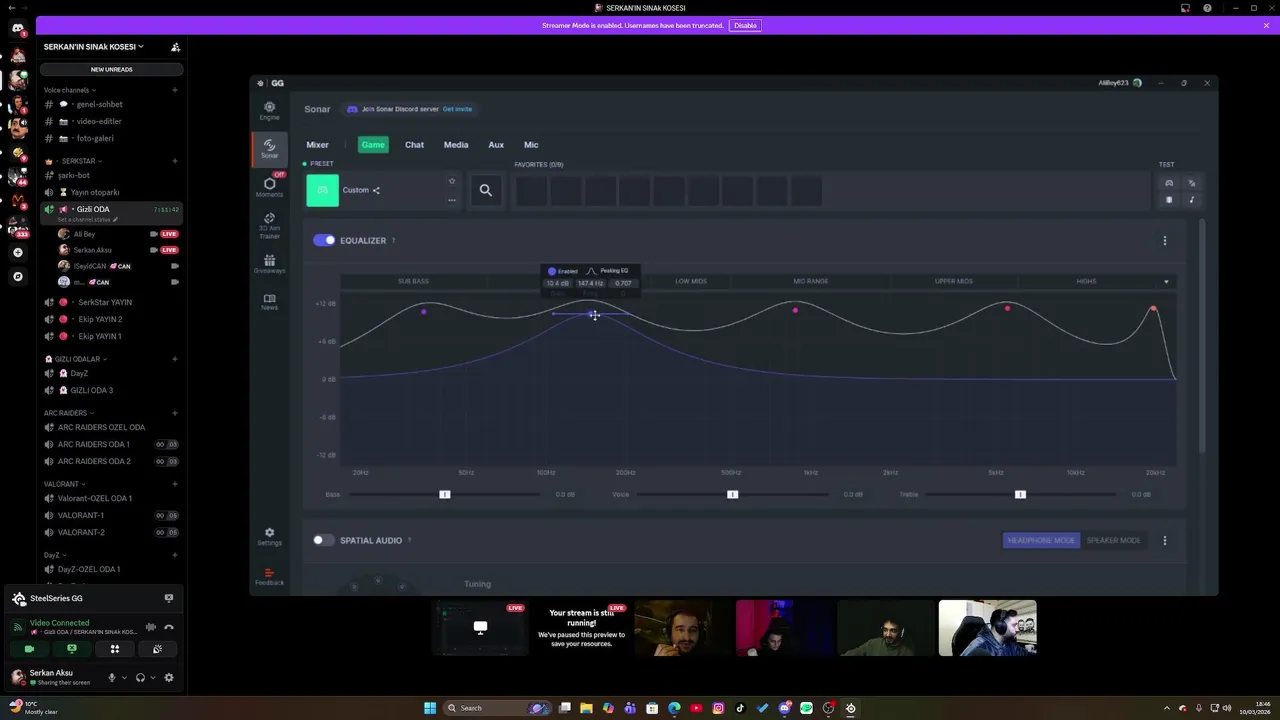Click the 1kHz equalizer band point
1280x720 pixels.
click(x=795, y=310)
